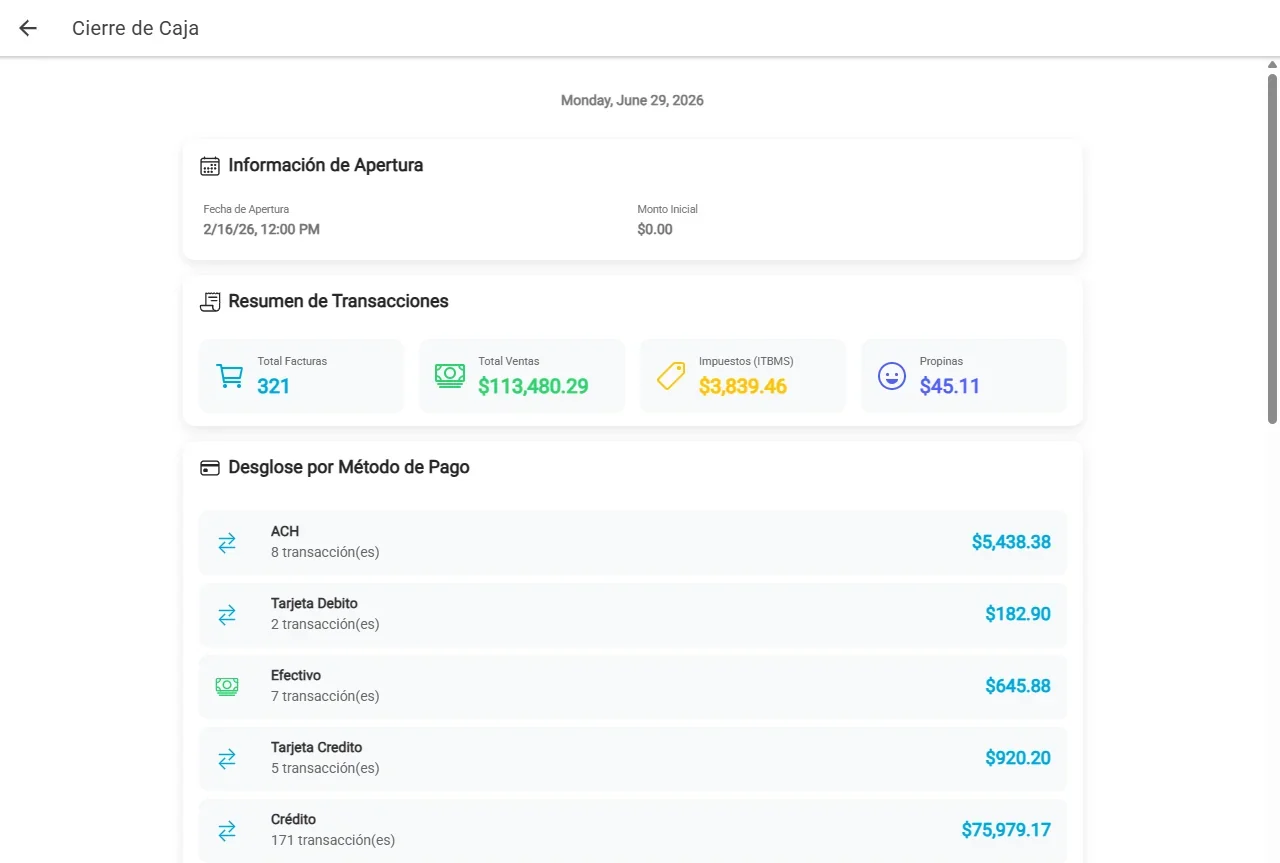The image size is (1280, 863).
Task: Click the cash icon in Efectivo row
Action: pyautogui.click(x=227, y=686)
